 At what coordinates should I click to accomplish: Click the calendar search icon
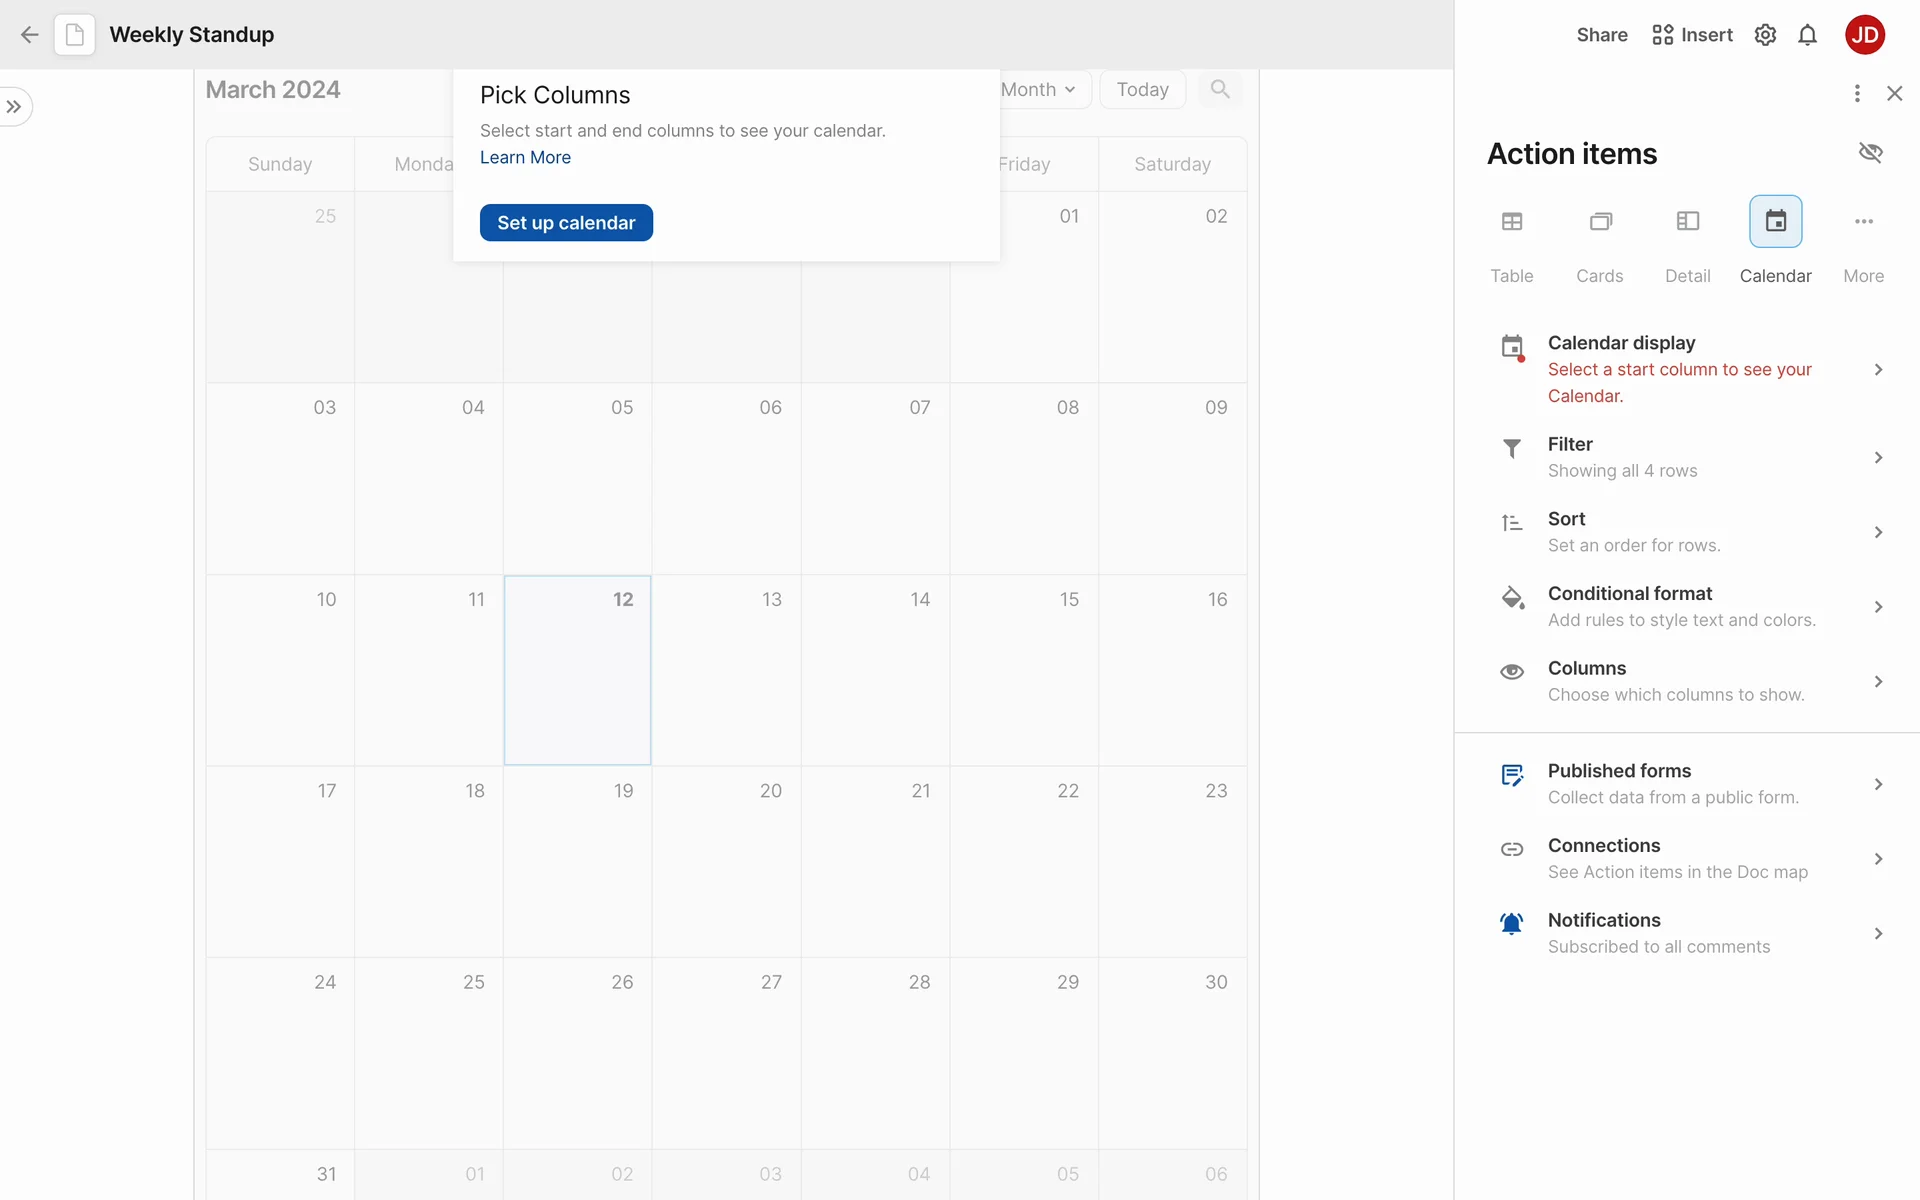coord(1219,89)
